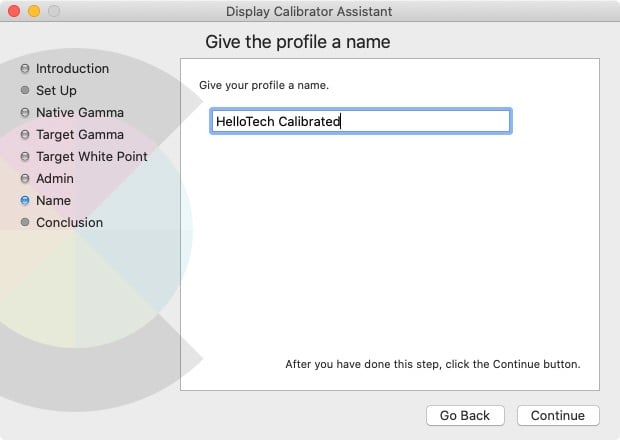Click the bullet beside Target White Point
Screen dimensions: 620x440
(25, 157)
